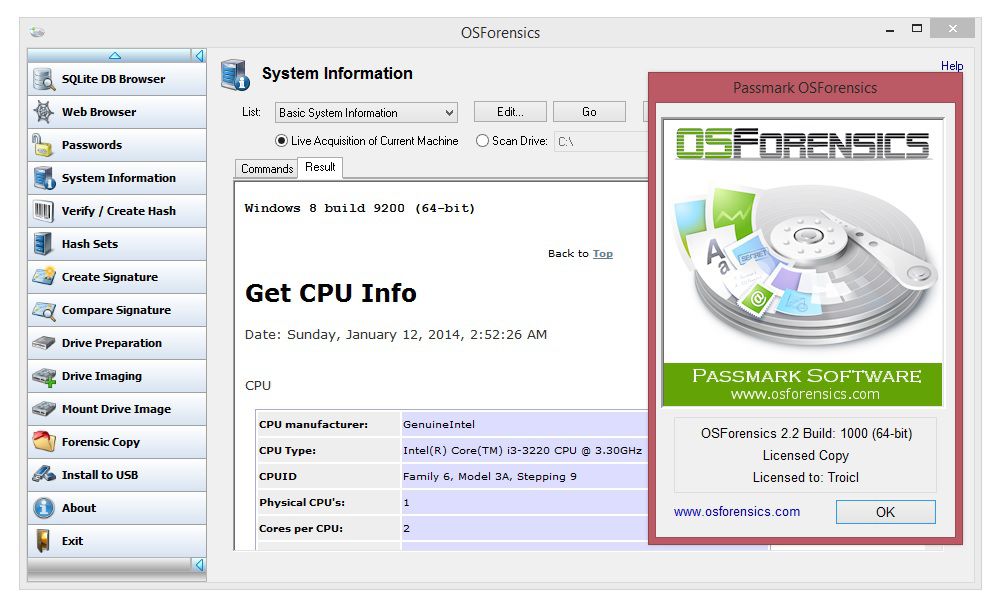Screen dimensions: 998x607
Task: Open the Forensic Copy label
Action: coord(101,442)
